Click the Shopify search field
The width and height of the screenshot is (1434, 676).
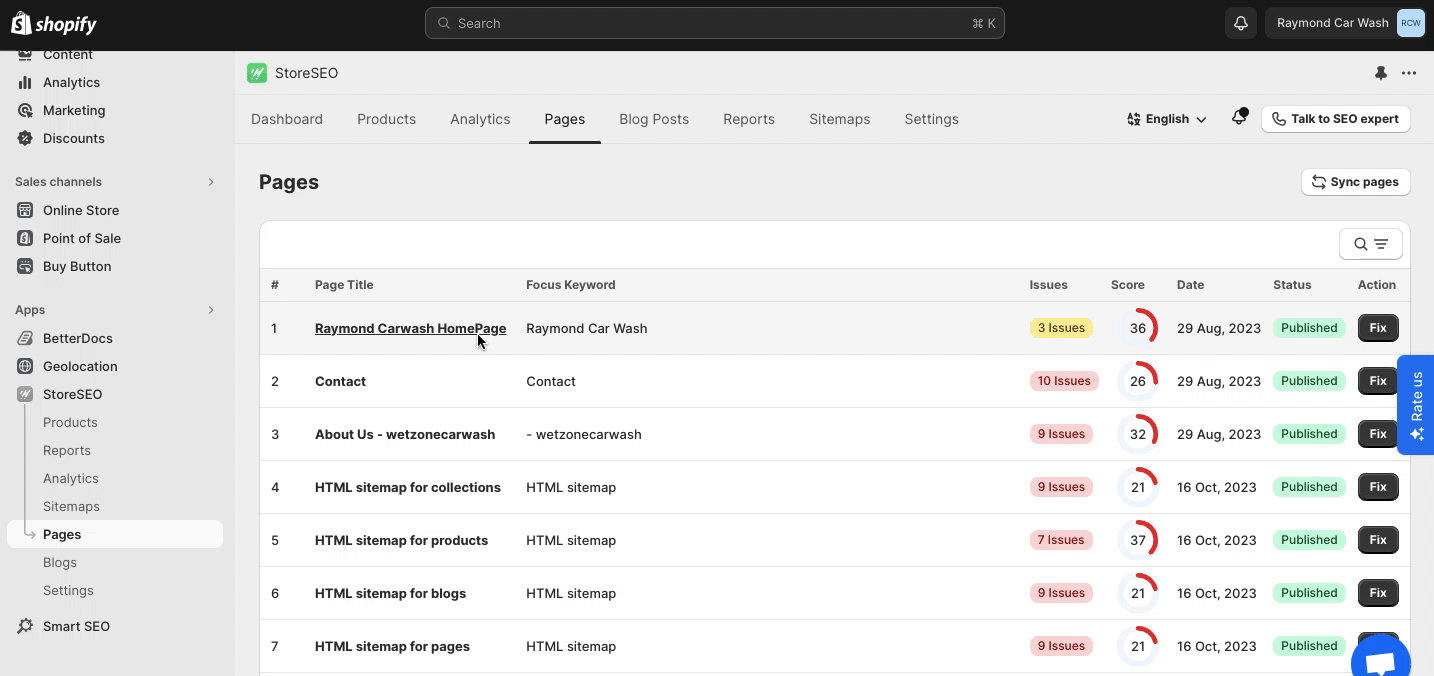coord(715,23)
